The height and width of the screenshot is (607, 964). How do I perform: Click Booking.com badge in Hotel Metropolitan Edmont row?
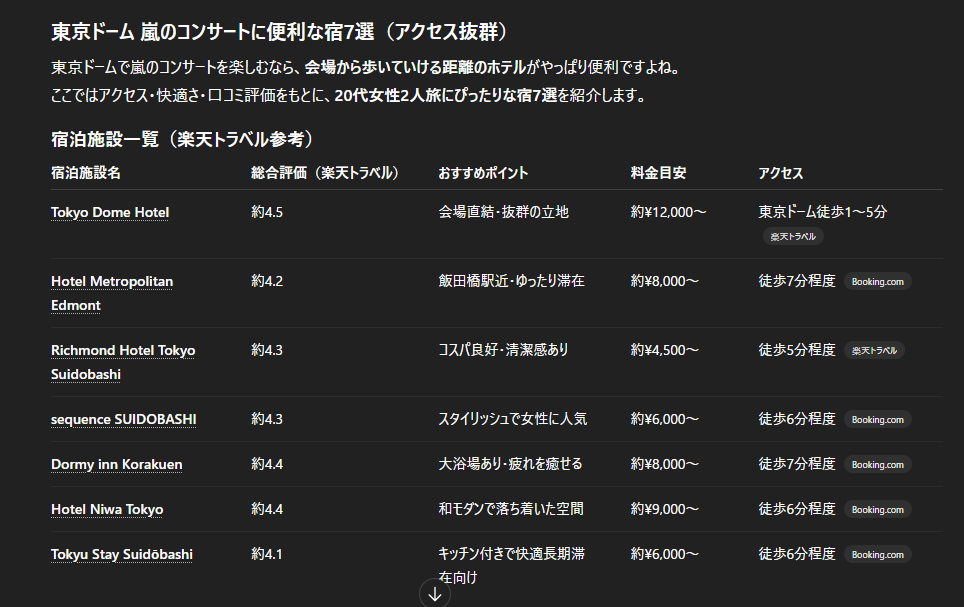pyautogui.click(x=877, y=282)
